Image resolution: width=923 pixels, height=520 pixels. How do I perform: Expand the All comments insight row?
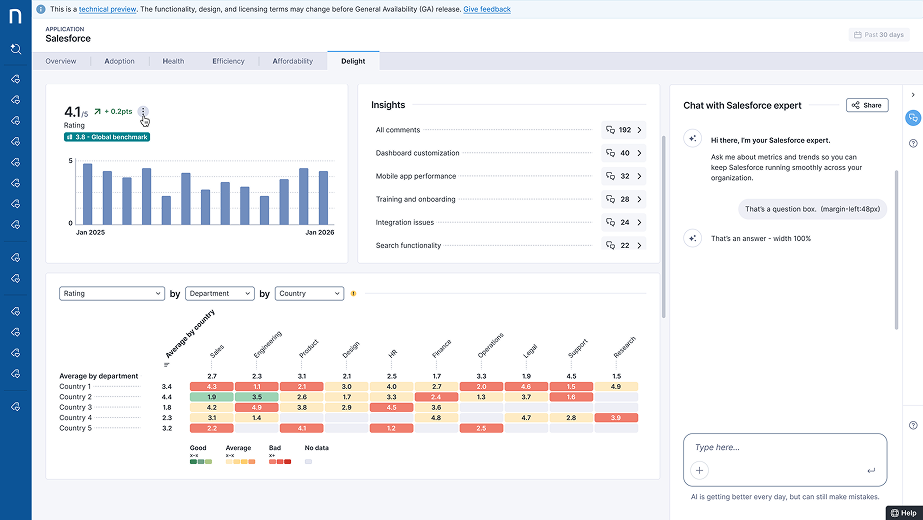(623, 130)
